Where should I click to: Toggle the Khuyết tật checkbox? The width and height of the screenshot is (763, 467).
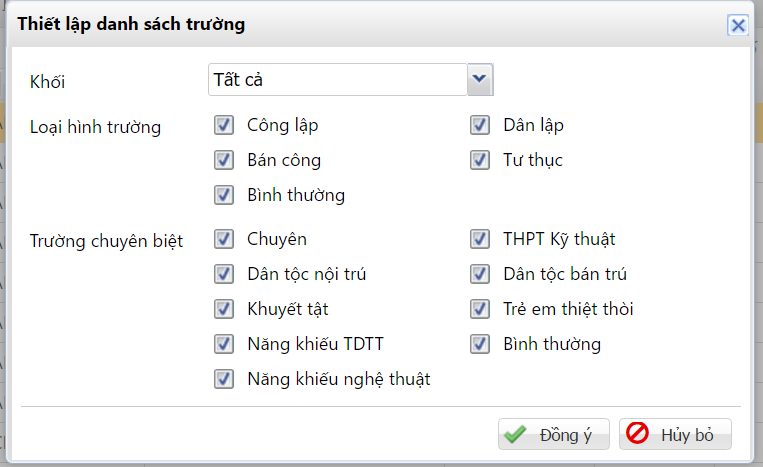(224, 309)
